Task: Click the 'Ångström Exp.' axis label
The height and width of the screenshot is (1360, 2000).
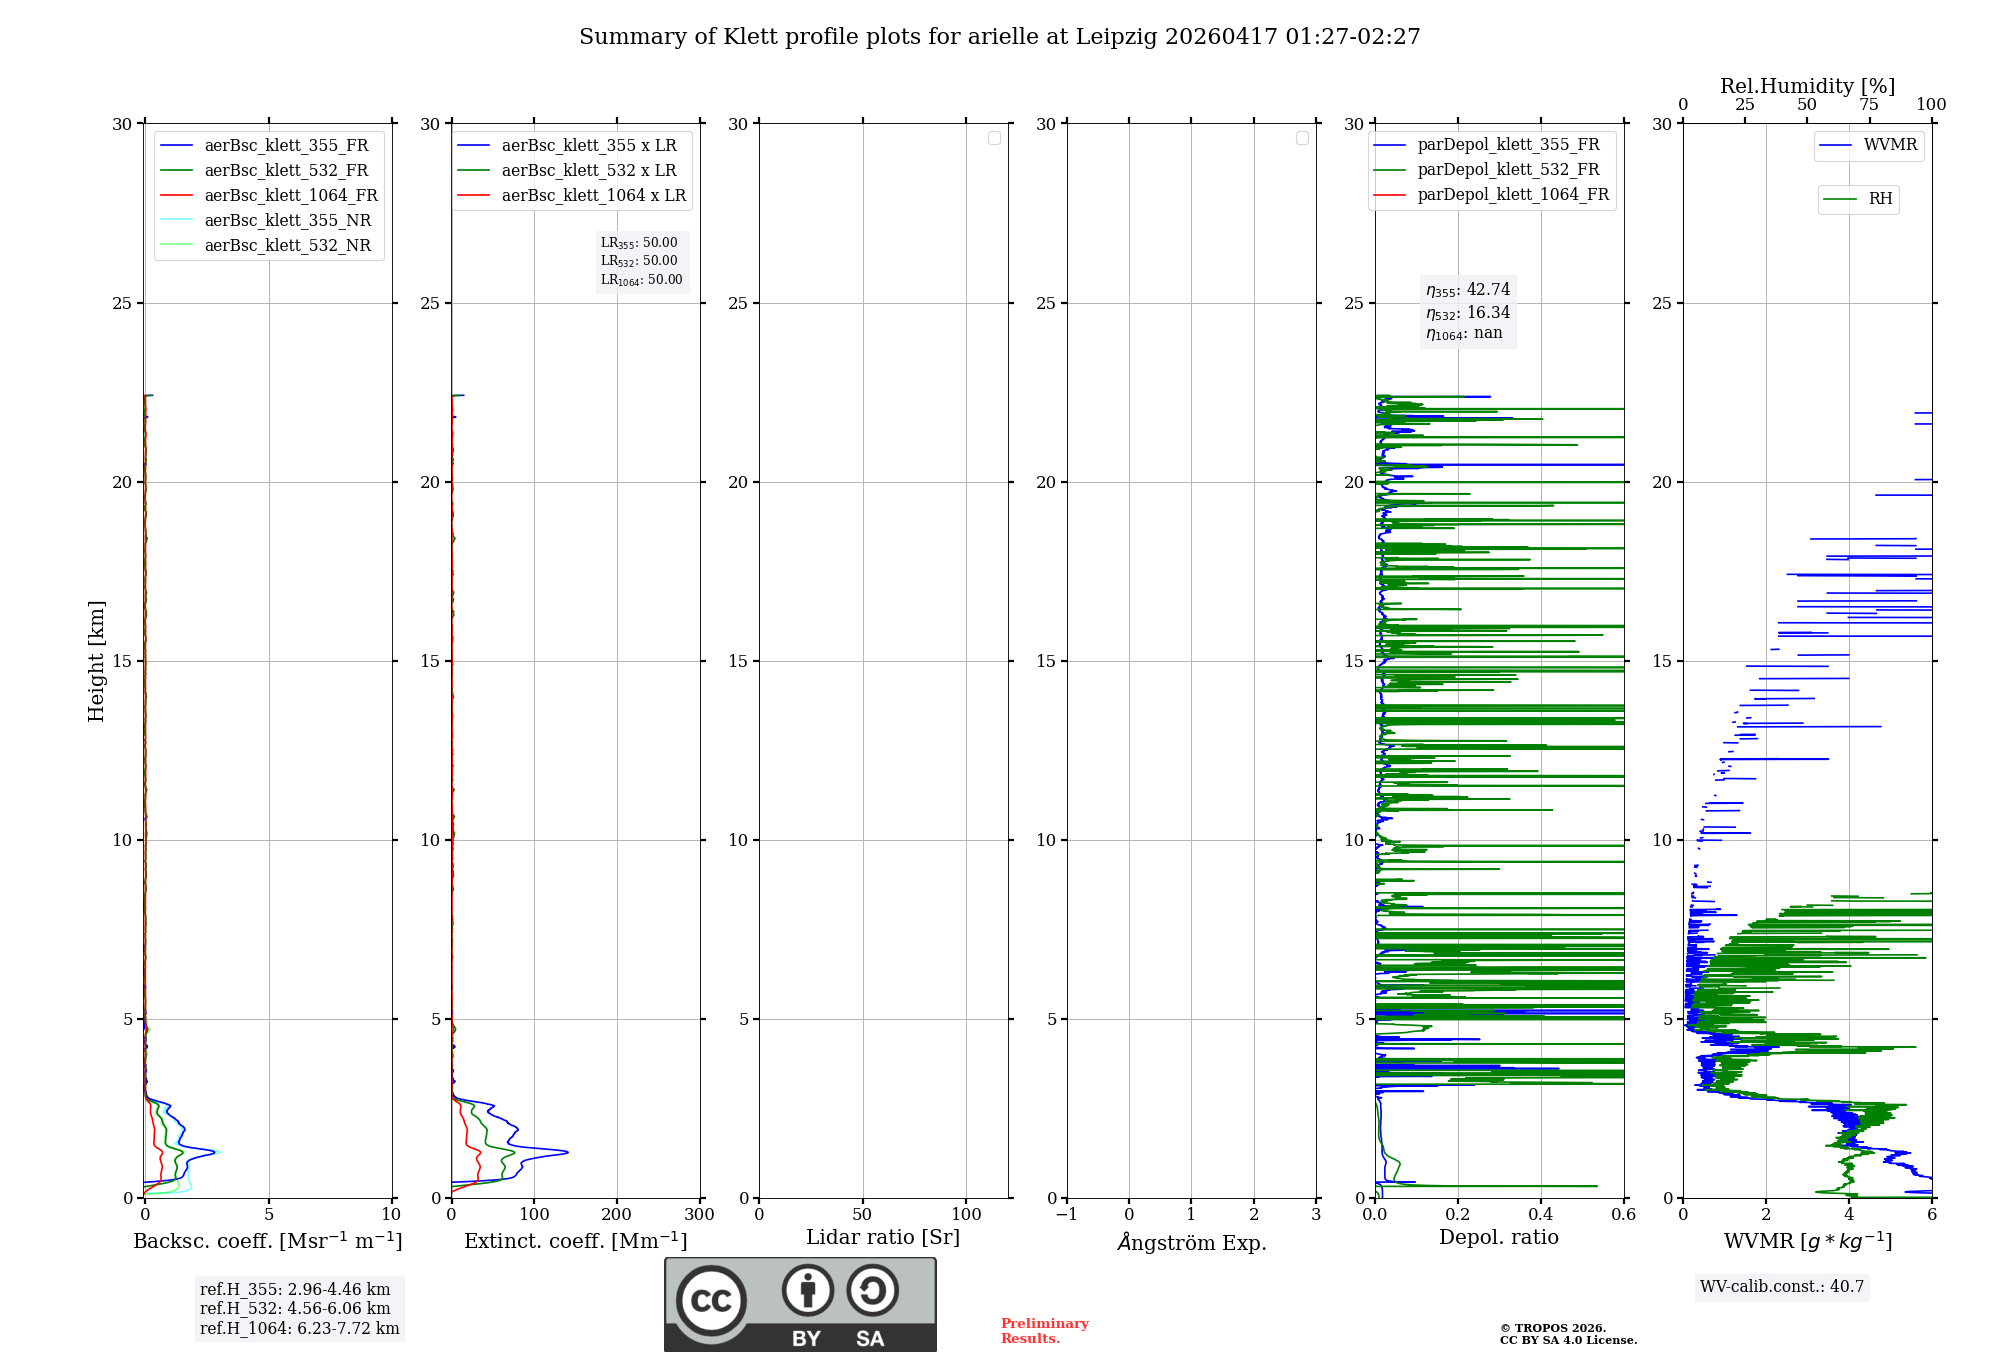Action: coord(1192,1242)
